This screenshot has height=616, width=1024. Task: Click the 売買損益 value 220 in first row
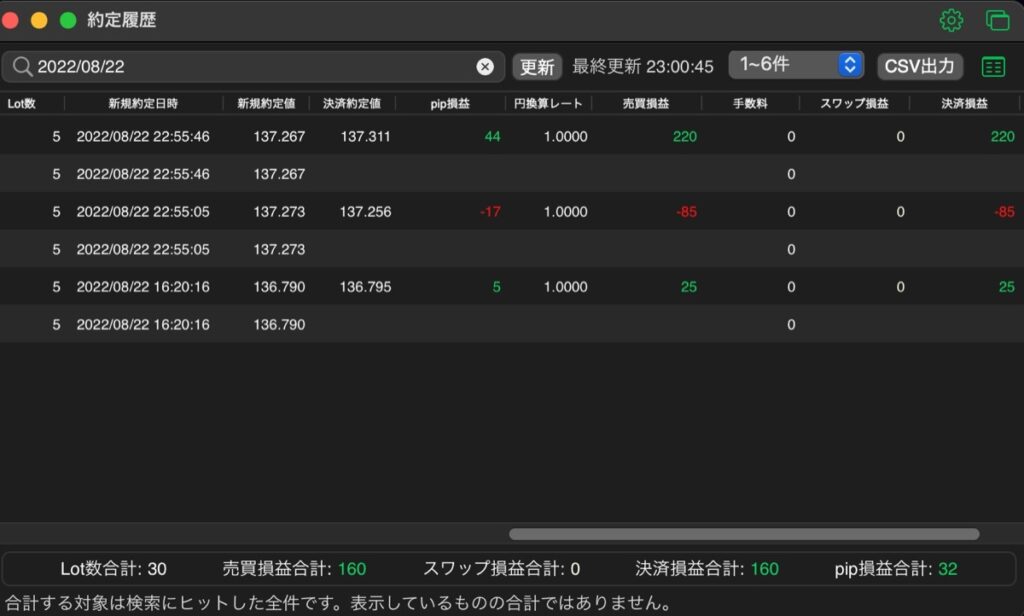click(684, 137)
